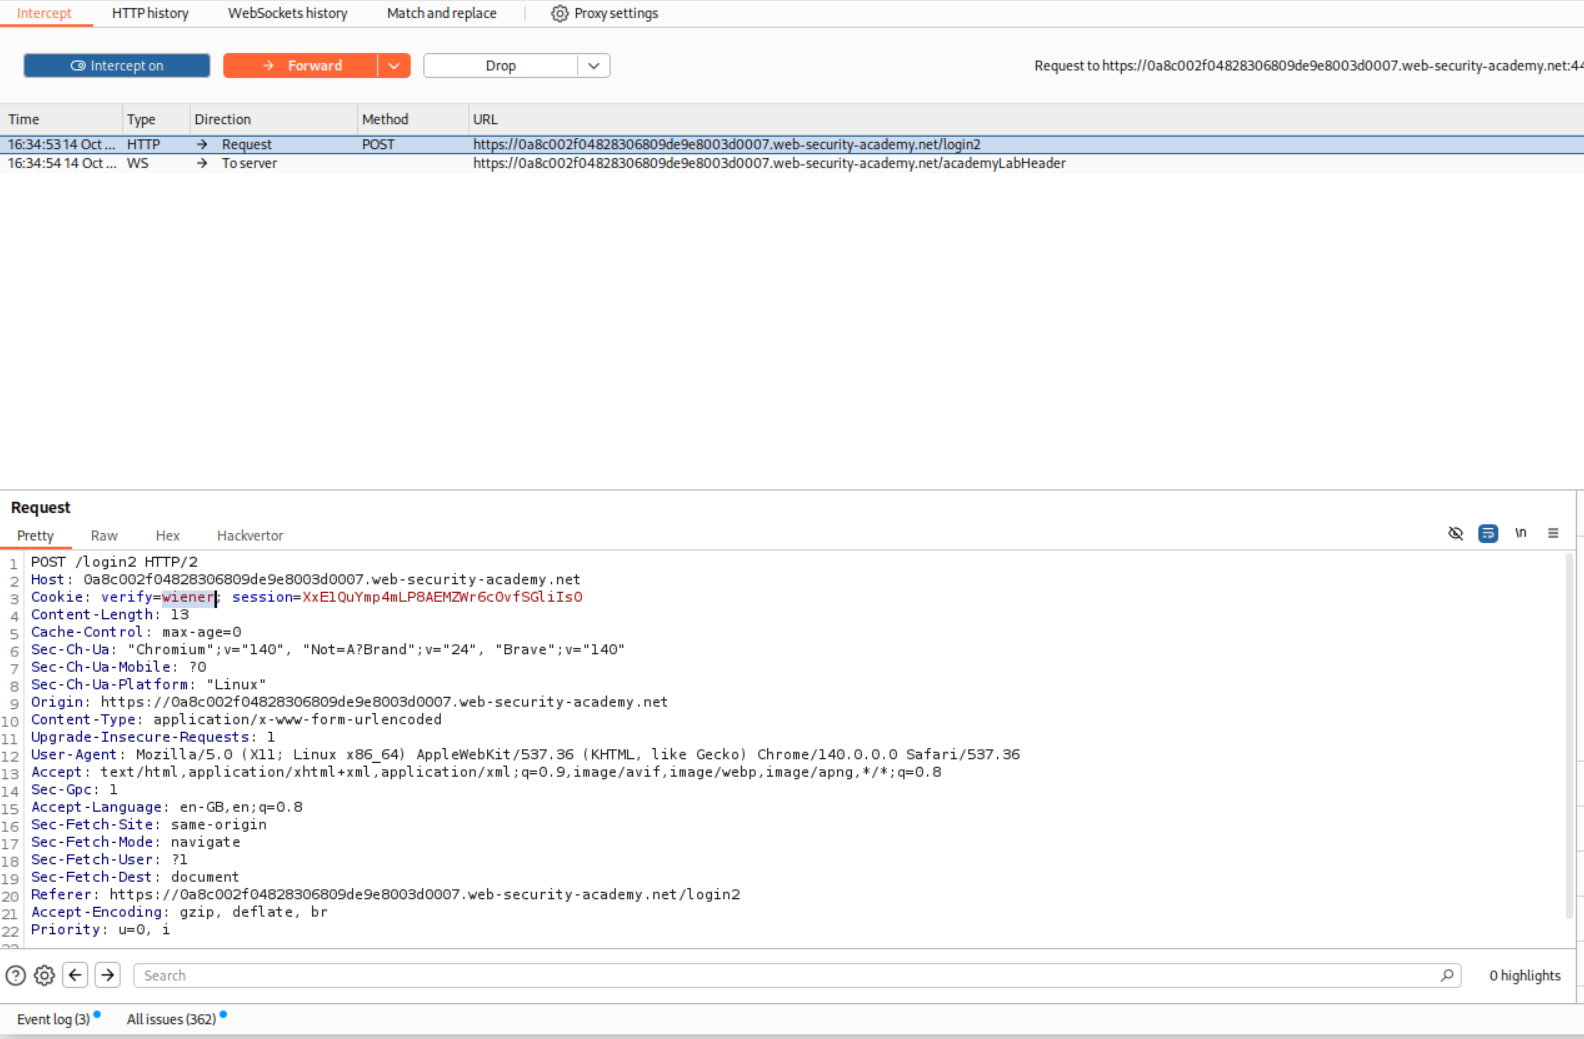Screen dimensions: 1584x1039
Task: Click the help question mark icon
Action: pyautogui.click(x=16, y=975)
